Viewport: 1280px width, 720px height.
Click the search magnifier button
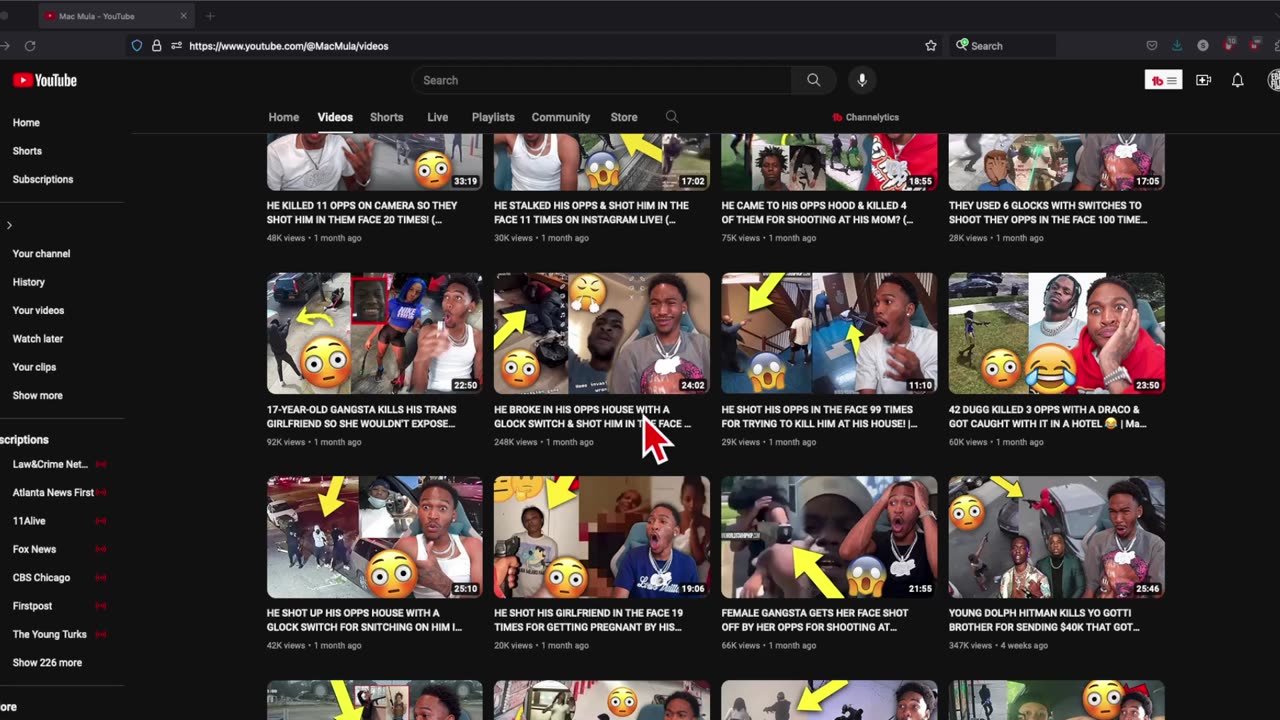[813, 80]
